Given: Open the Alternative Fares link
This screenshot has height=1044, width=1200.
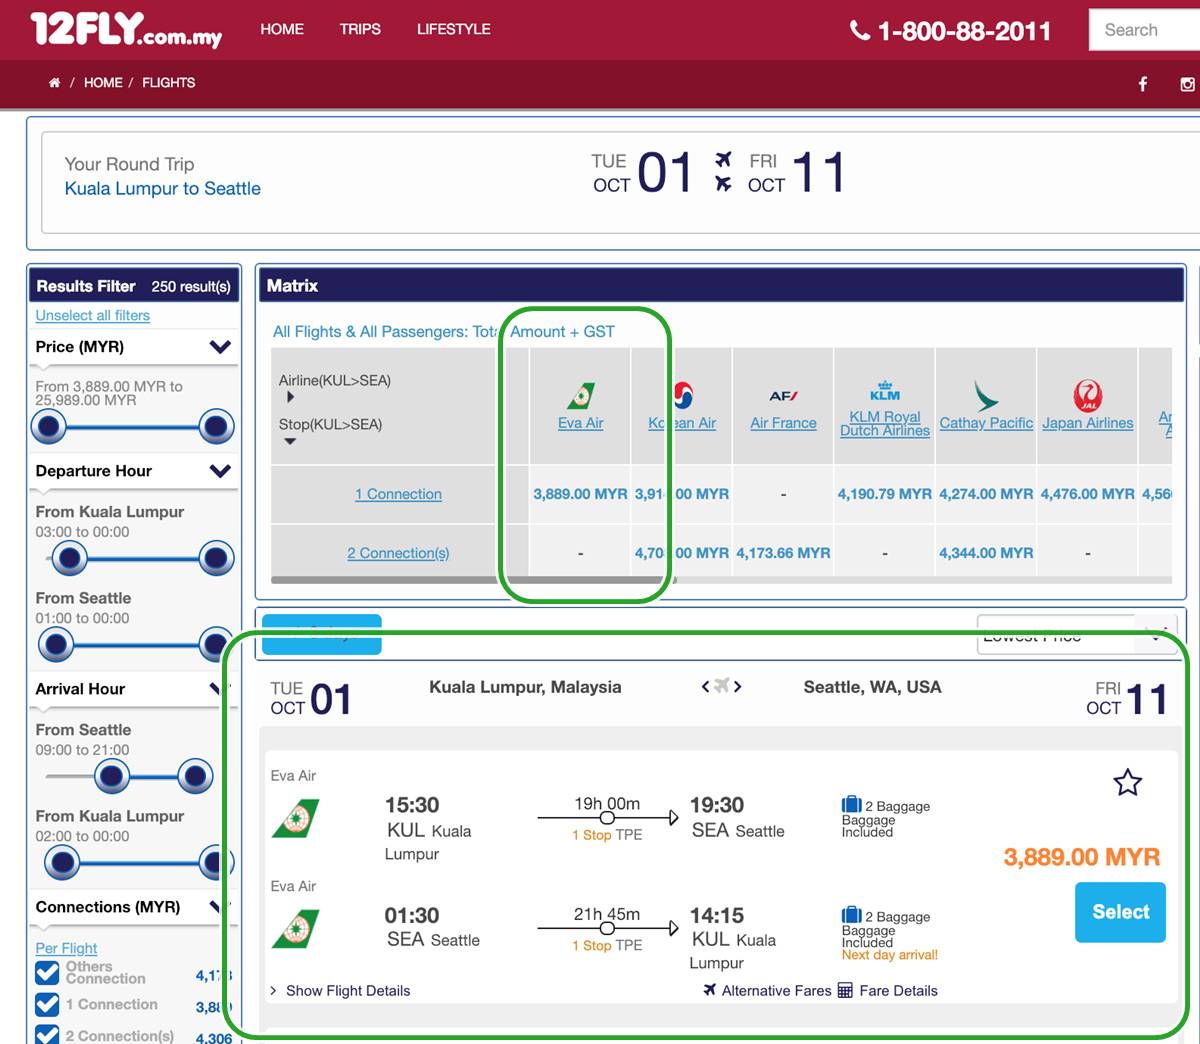Looking at the screenshot, I should point(776,990).
